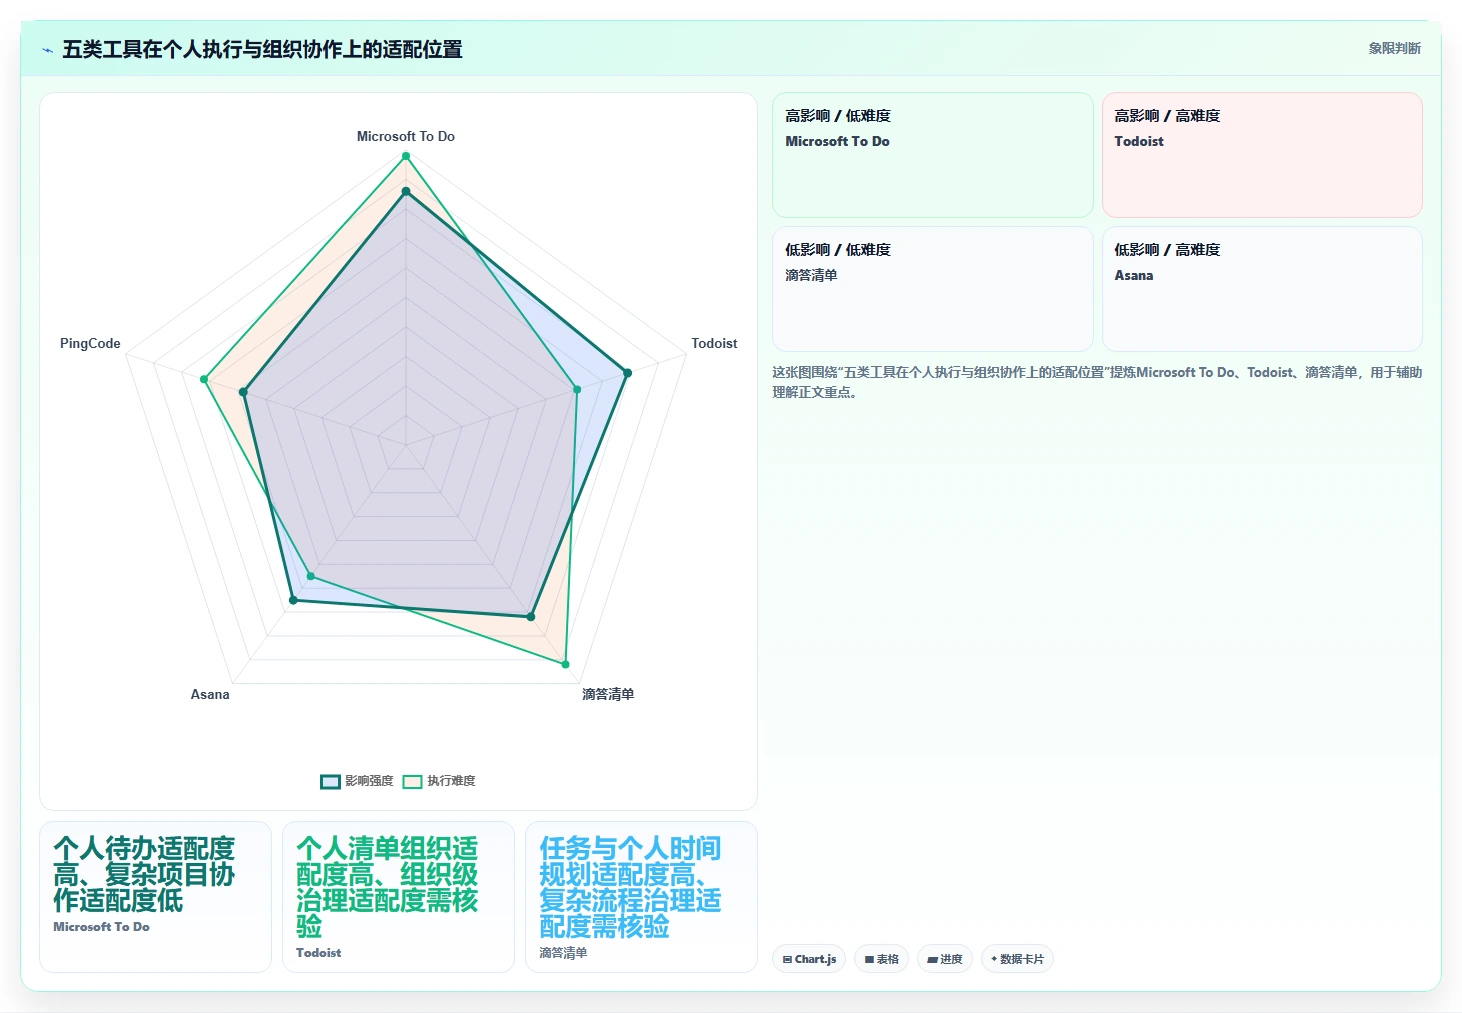Click the Asana radar axis label
The height and width of the screenshot is (1013, 1462).
[x=210, y=694]
